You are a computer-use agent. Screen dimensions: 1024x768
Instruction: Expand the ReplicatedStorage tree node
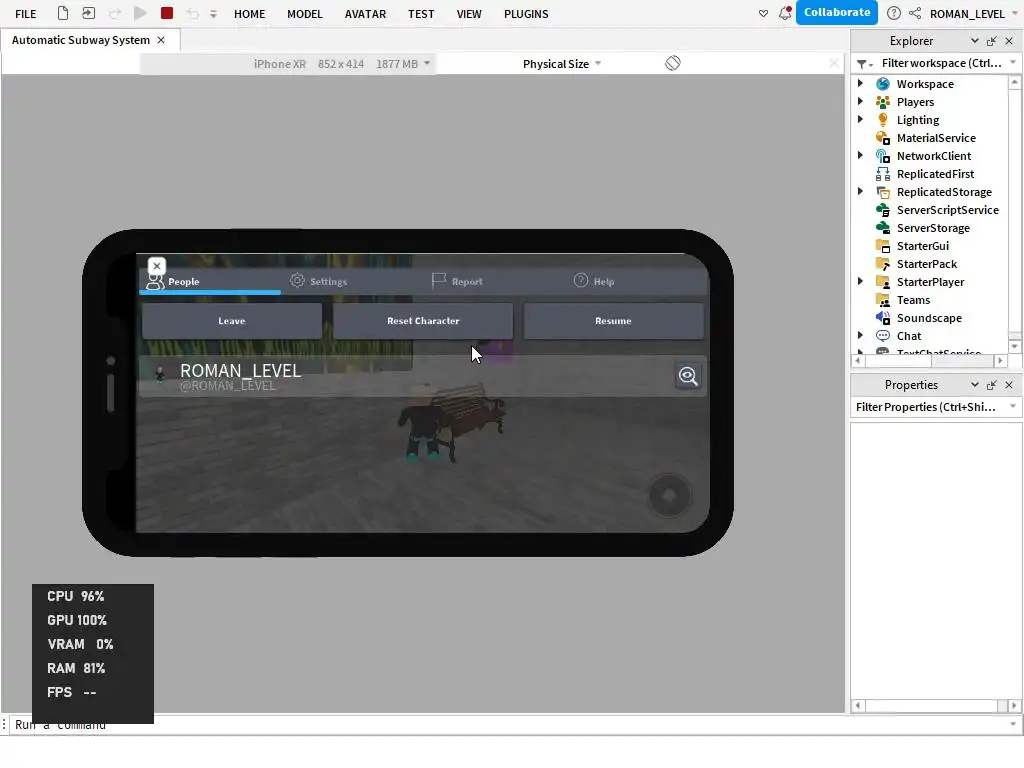click(x=860, y=191)
